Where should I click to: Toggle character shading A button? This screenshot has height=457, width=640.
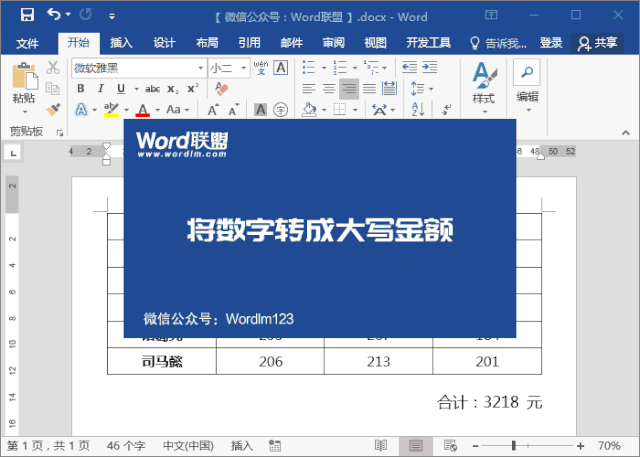(x=260, y=109)
